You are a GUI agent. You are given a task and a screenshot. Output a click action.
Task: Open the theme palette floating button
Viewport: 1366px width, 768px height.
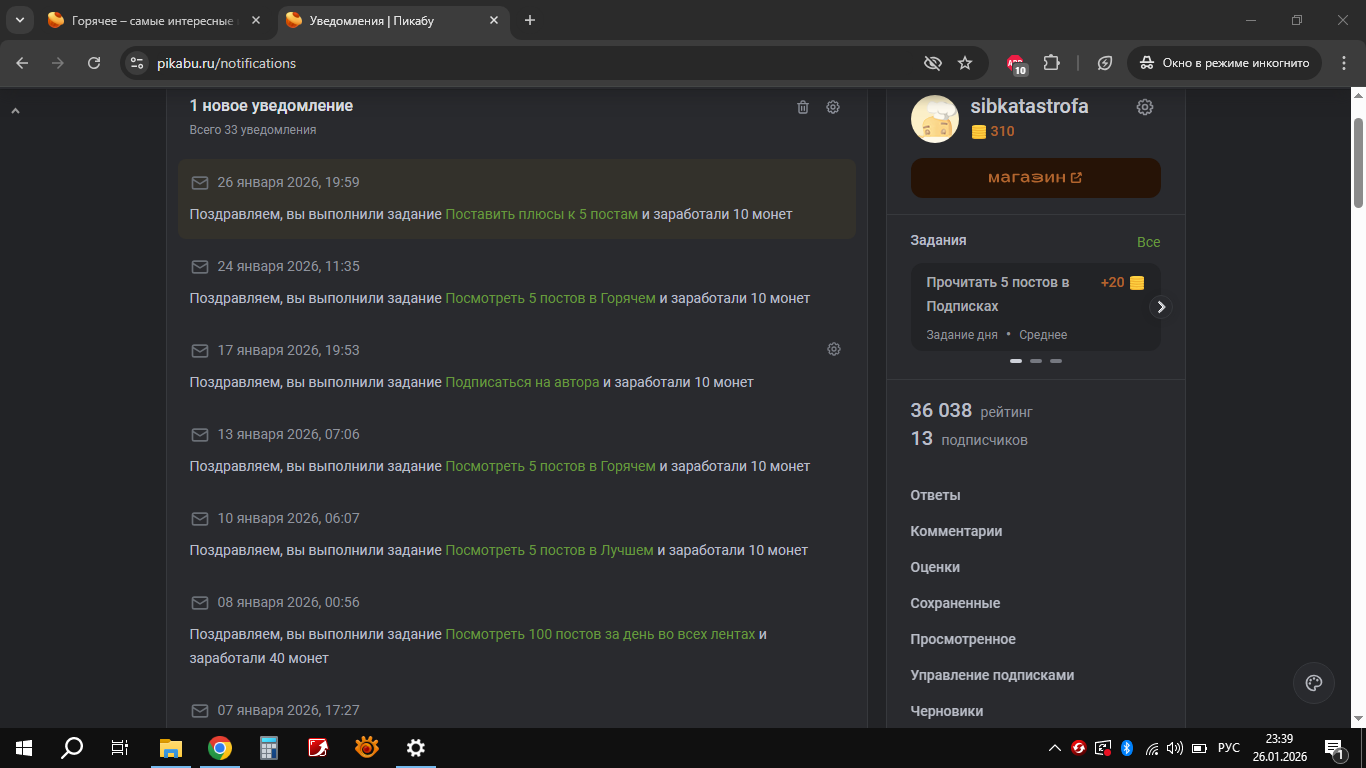pos(1313,683)
